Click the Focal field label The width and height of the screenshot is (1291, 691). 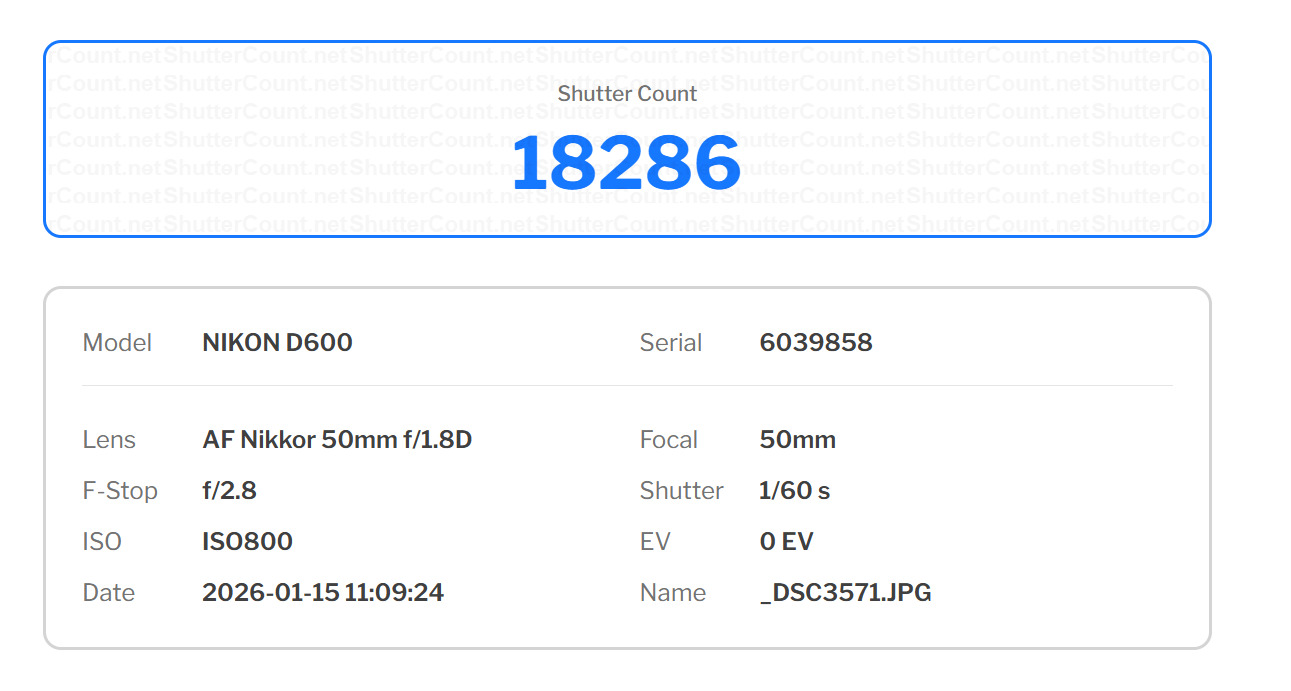tap(668, 440)
